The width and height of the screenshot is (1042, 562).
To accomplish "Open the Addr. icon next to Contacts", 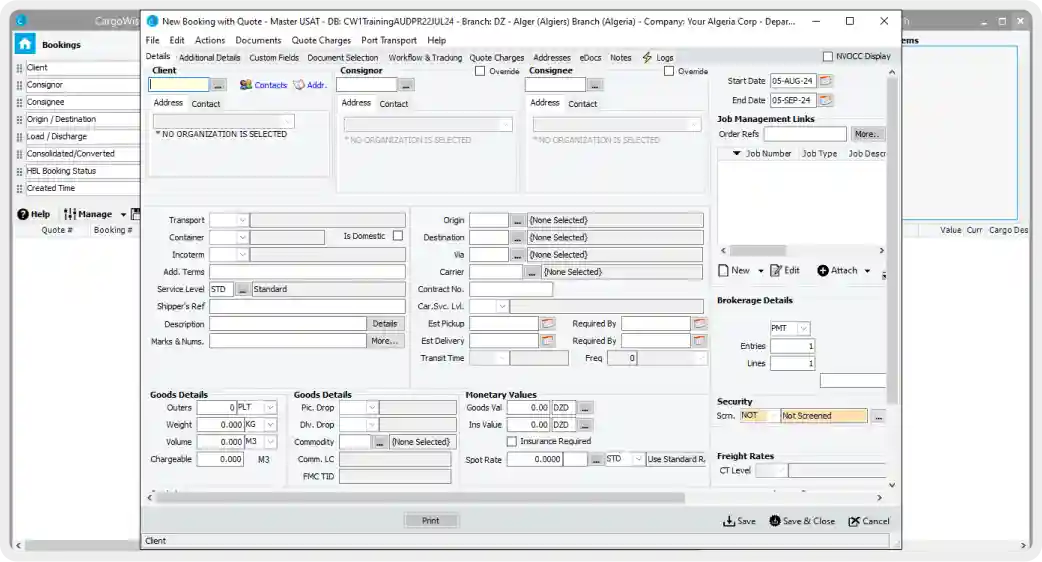I will [x=298, y=85].
